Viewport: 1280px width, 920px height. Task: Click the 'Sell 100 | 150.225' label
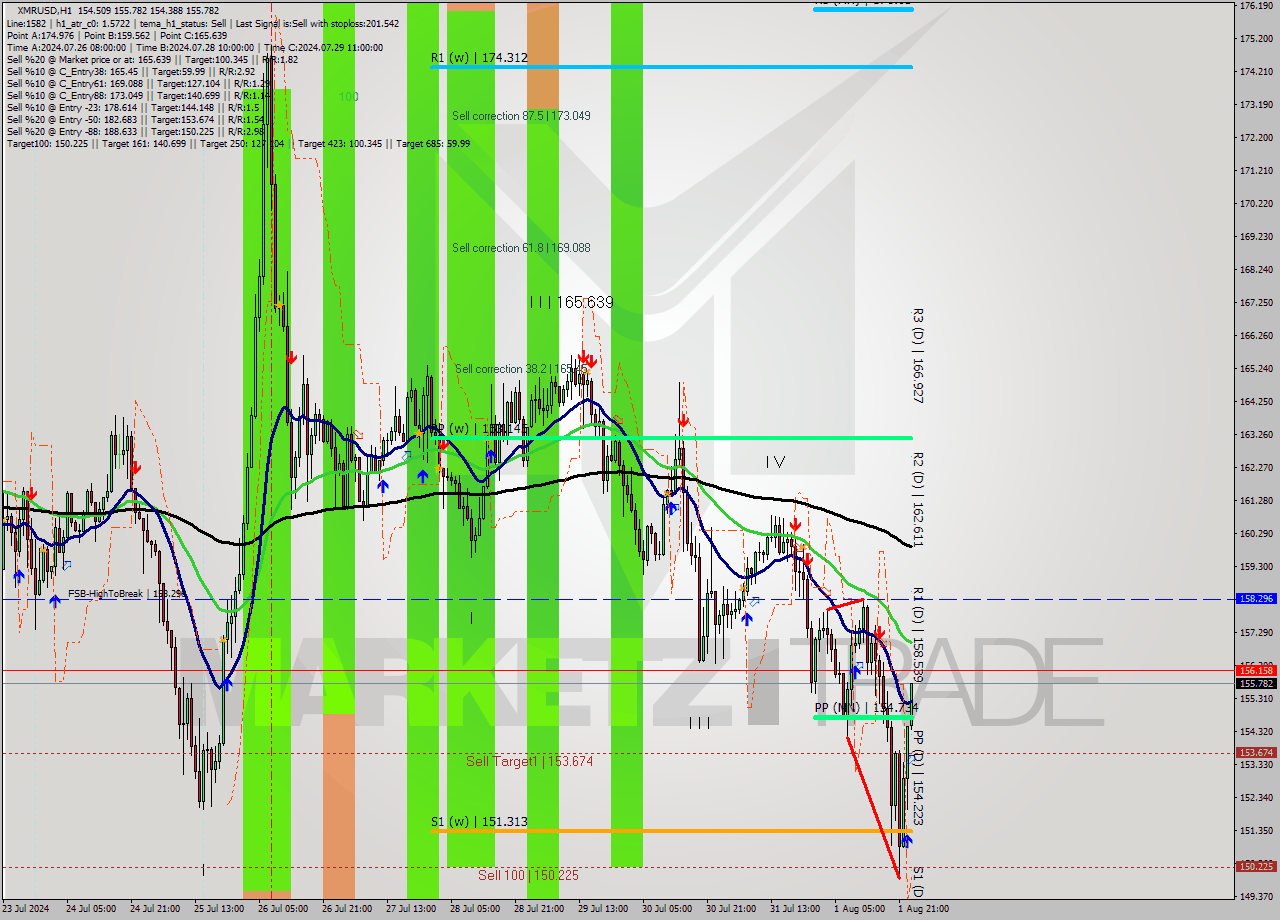click(x=528, y=875)
